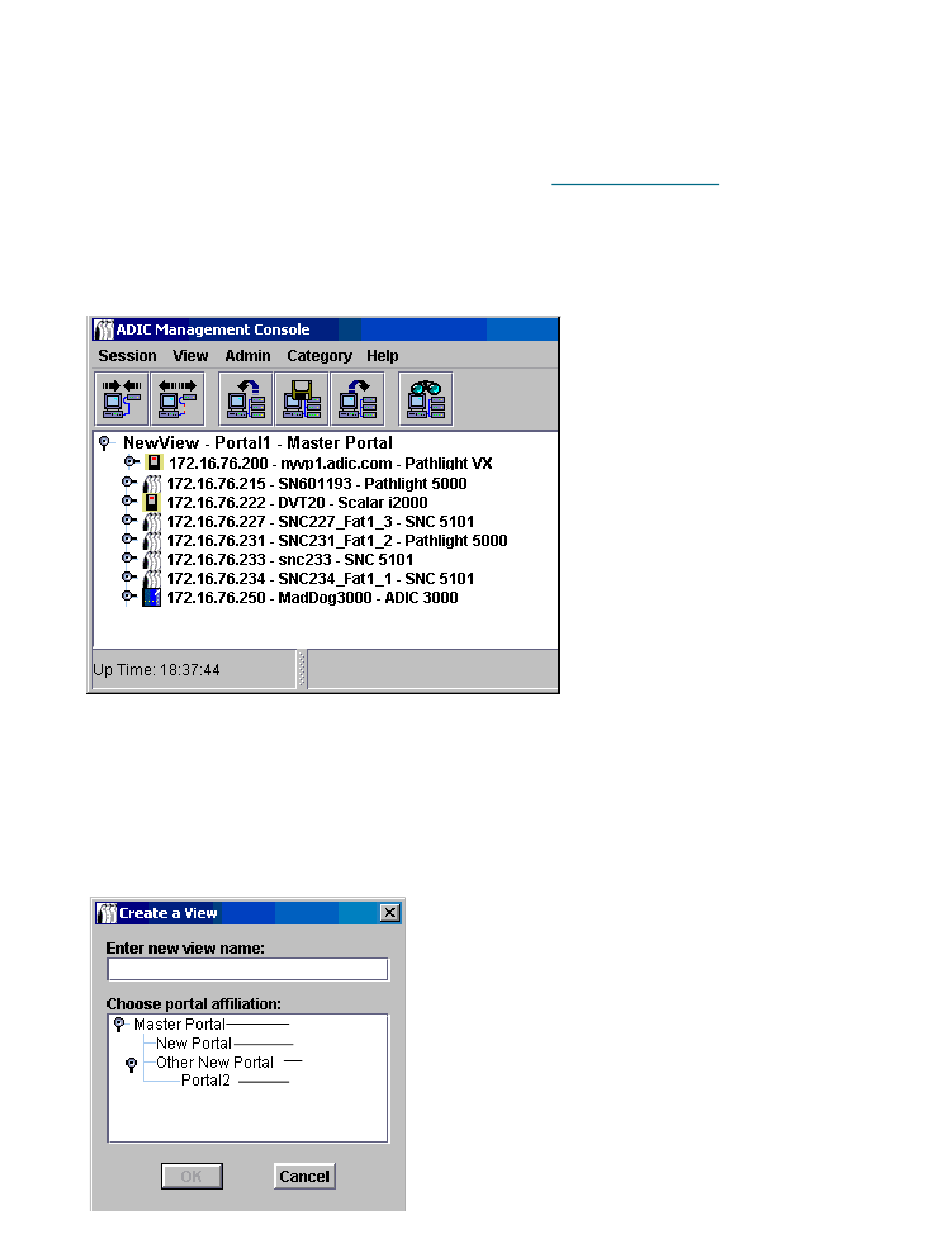Toggle the Other New Portal expander

point(130,1066)
